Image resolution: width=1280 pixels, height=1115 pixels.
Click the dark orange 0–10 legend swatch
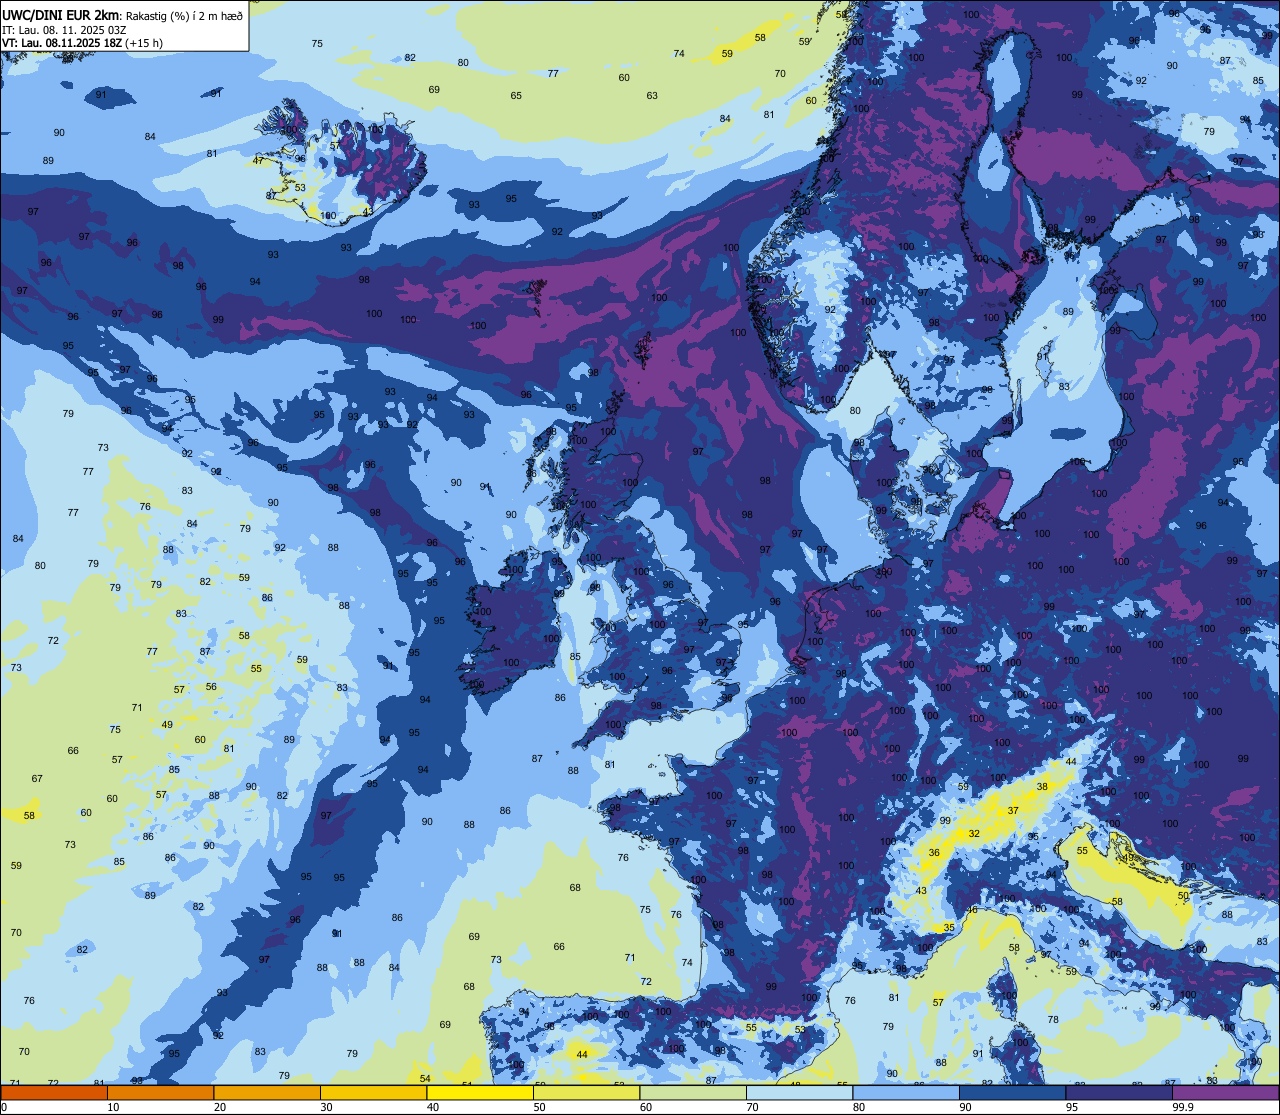point(54,1092)
